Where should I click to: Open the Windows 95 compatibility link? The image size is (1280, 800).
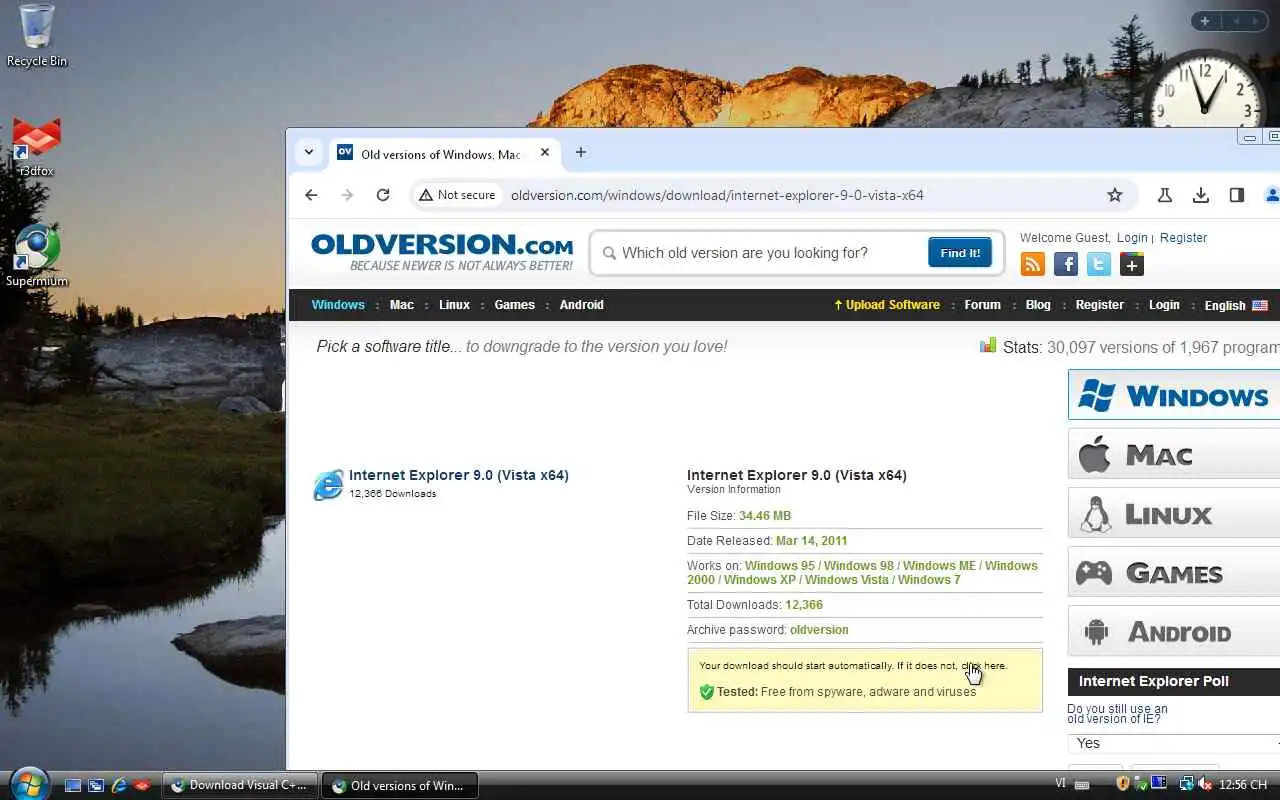click(780, 566)
